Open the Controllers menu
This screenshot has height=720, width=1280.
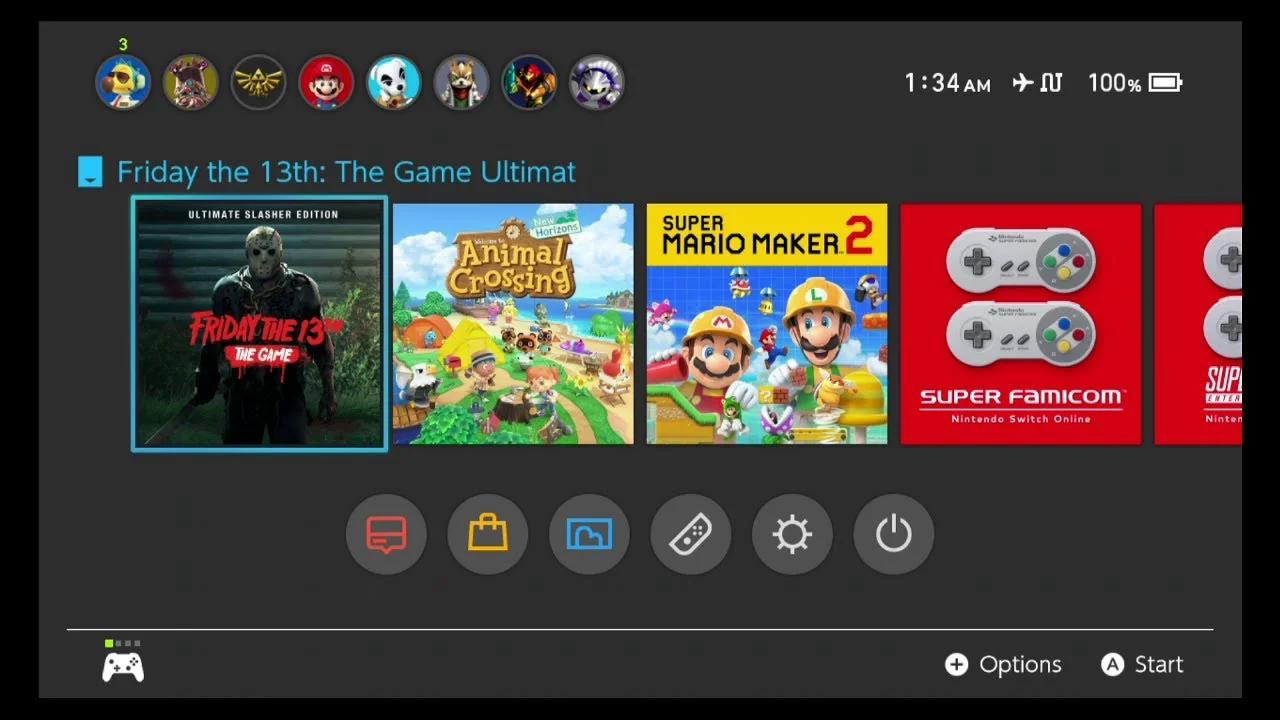pos(690,534)
